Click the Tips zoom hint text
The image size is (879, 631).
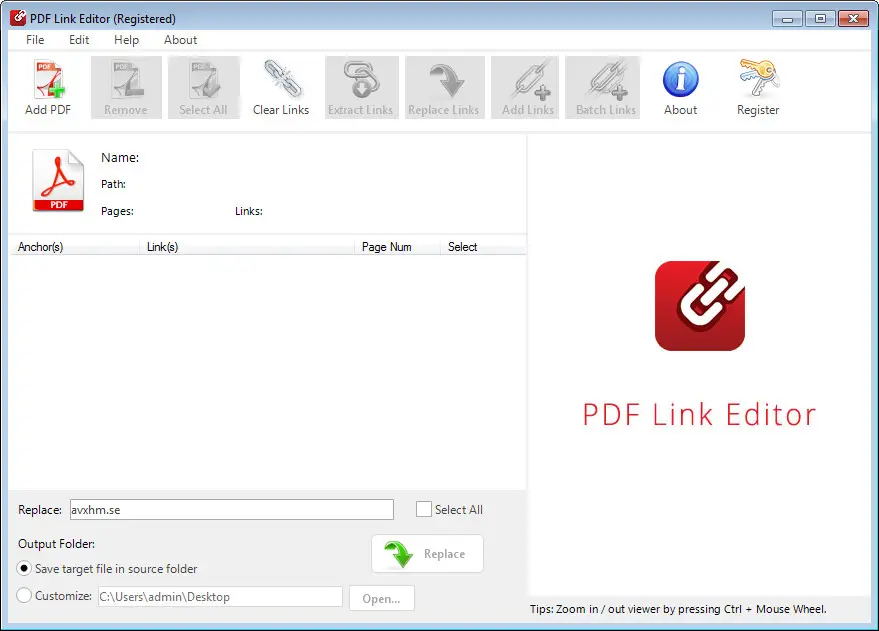coord(678,609)
